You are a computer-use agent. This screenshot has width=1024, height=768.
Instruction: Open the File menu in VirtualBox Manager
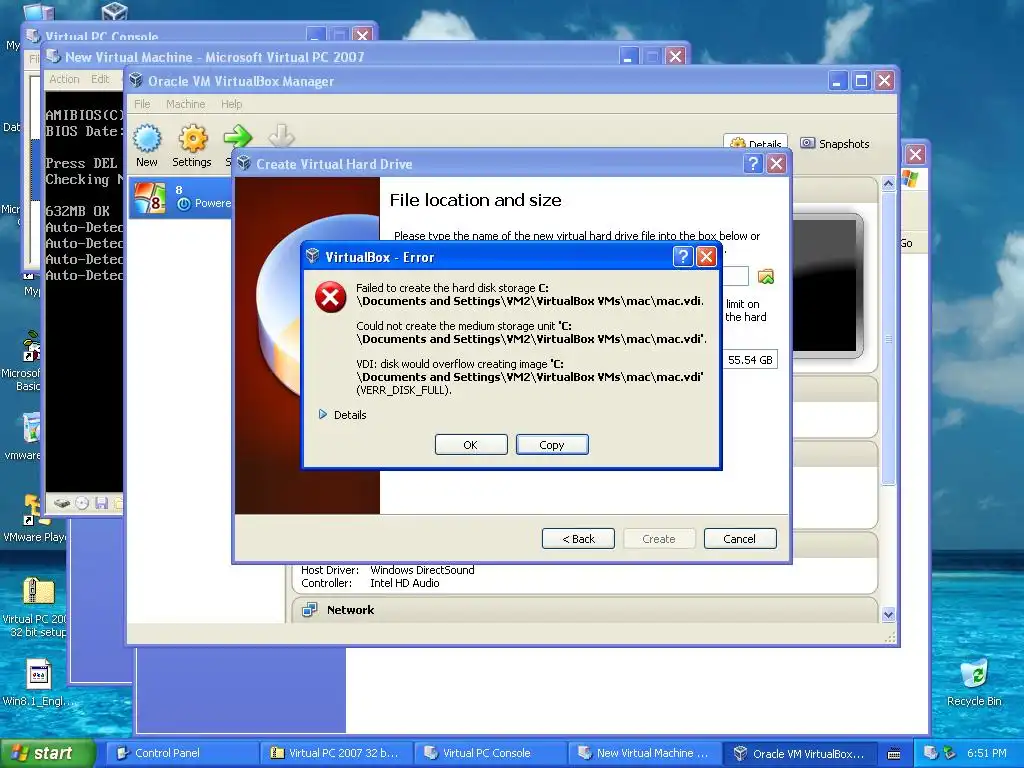[142, 104]
